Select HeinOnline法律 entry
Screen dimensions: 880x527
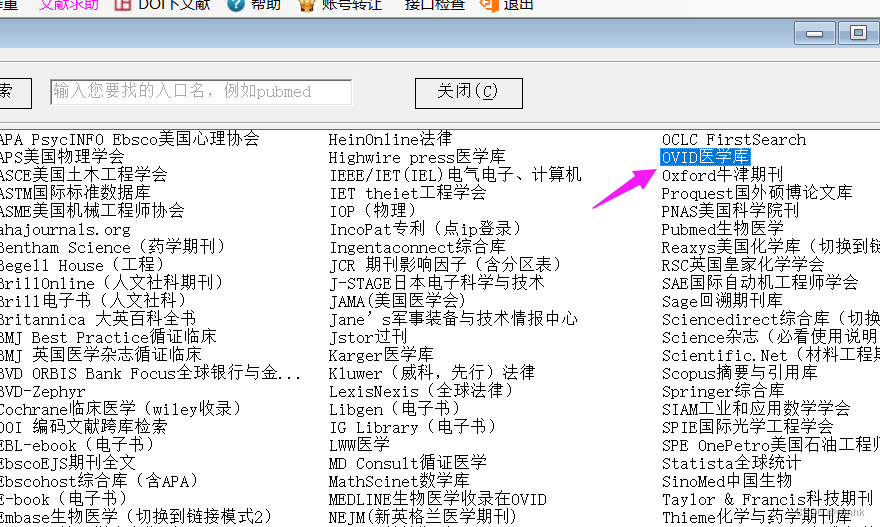[390, 139]
